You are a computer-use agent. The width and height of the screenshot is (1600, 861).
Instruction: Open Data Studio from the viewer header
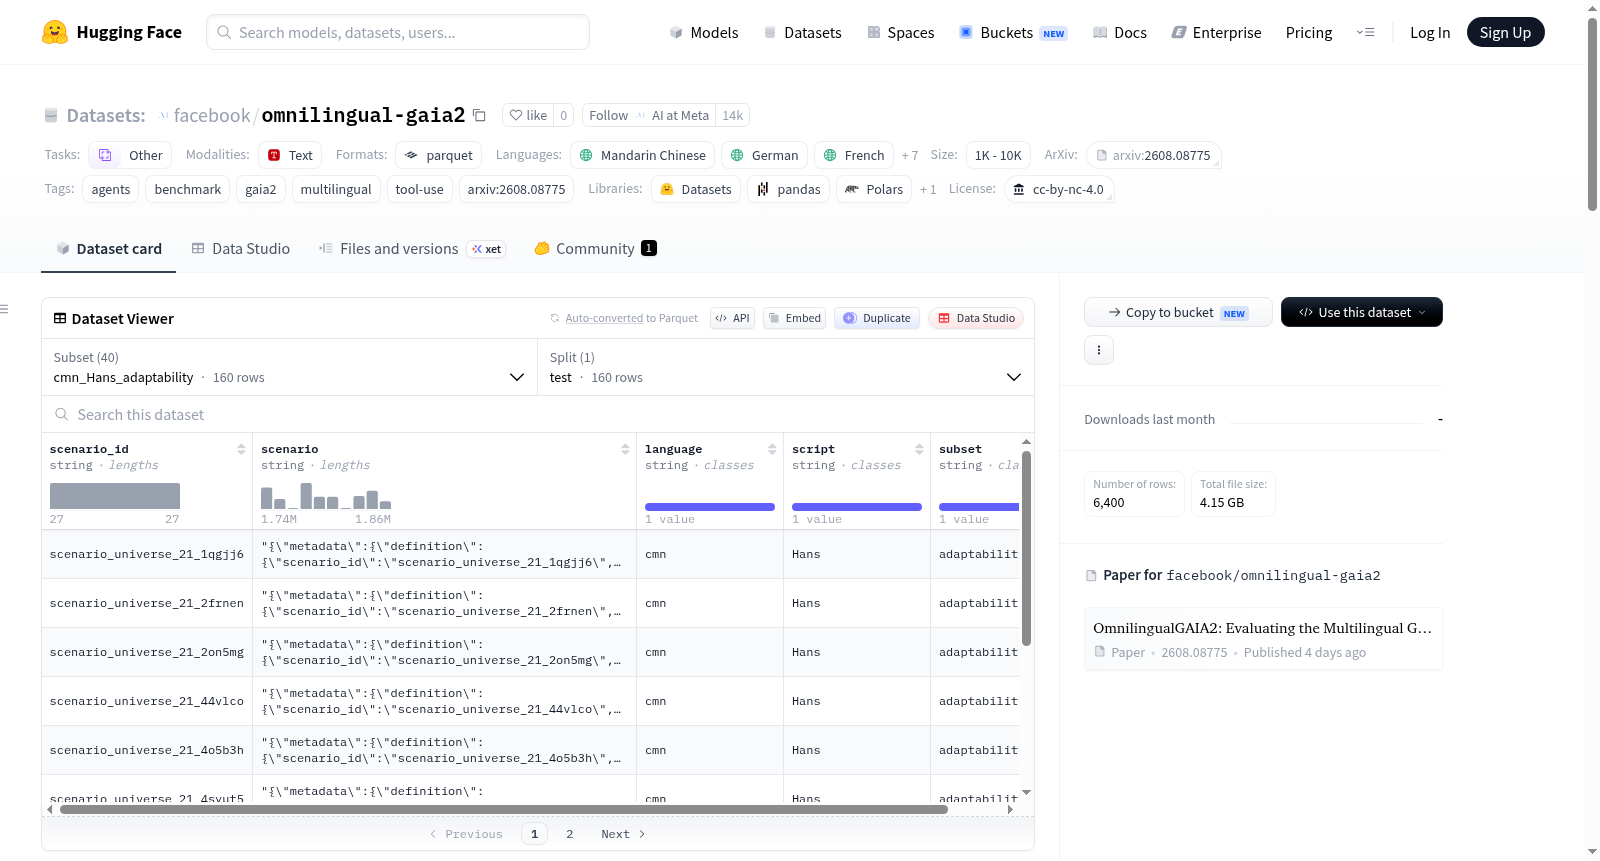[976, 318]
